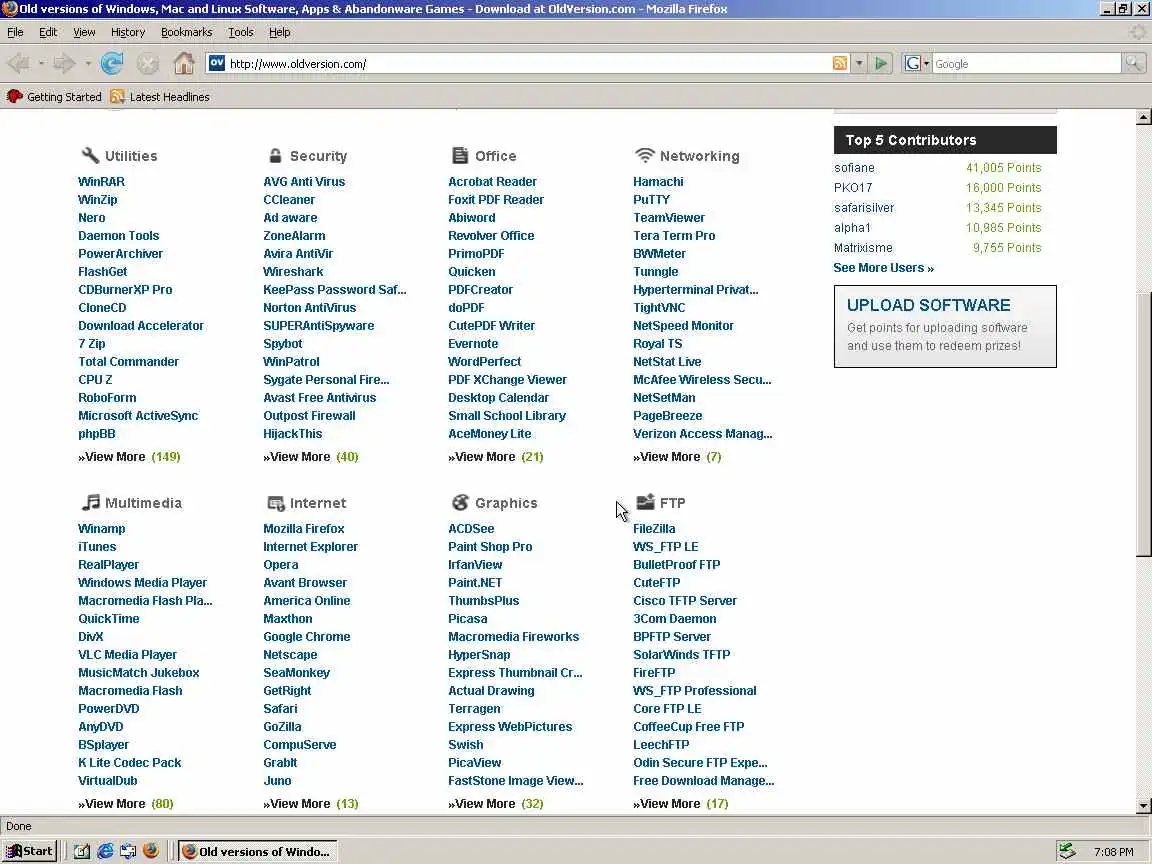Open the Google Chrome link

point(306,636)
